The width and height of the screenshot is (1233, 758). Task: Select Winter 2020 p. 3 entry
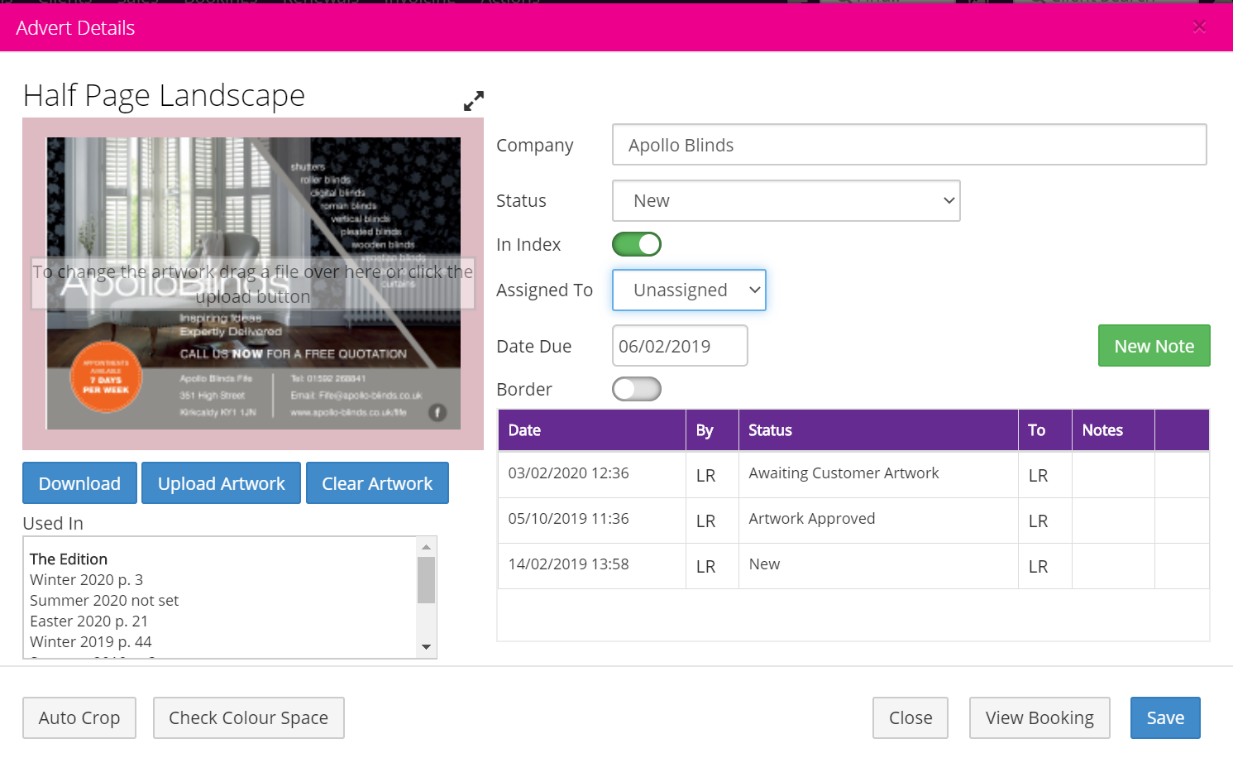tap(86, 580)
